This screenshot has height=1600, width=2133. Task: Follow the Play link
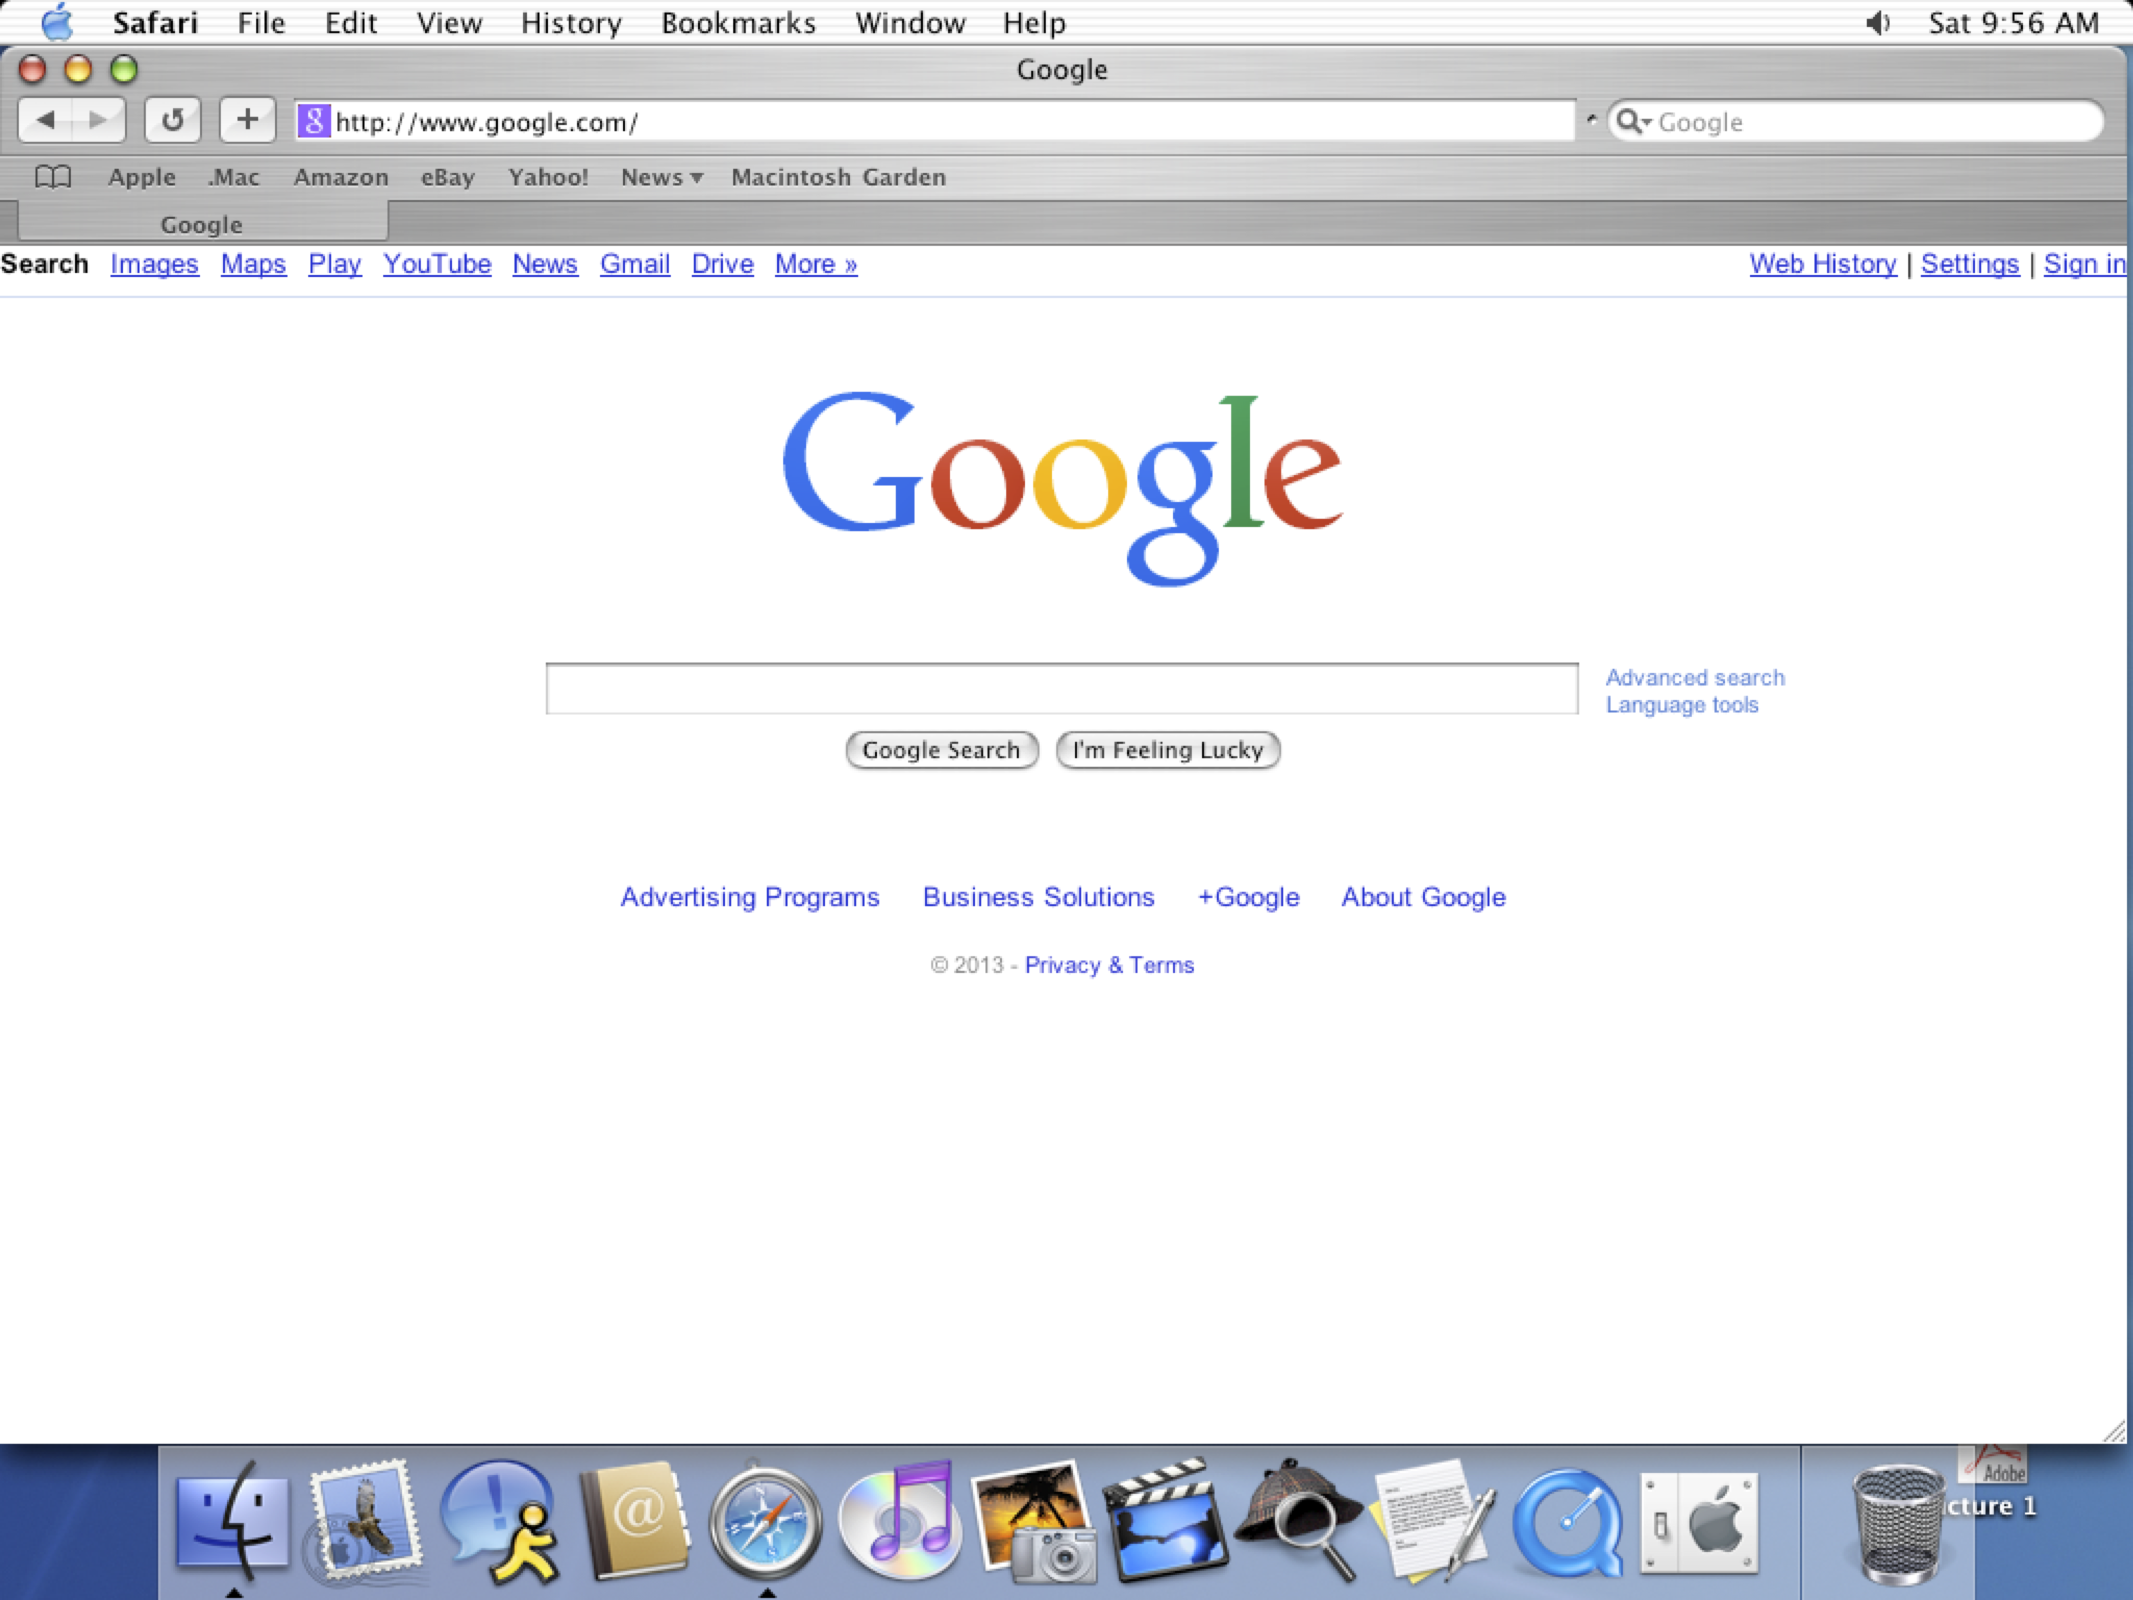tap(334, 264)
